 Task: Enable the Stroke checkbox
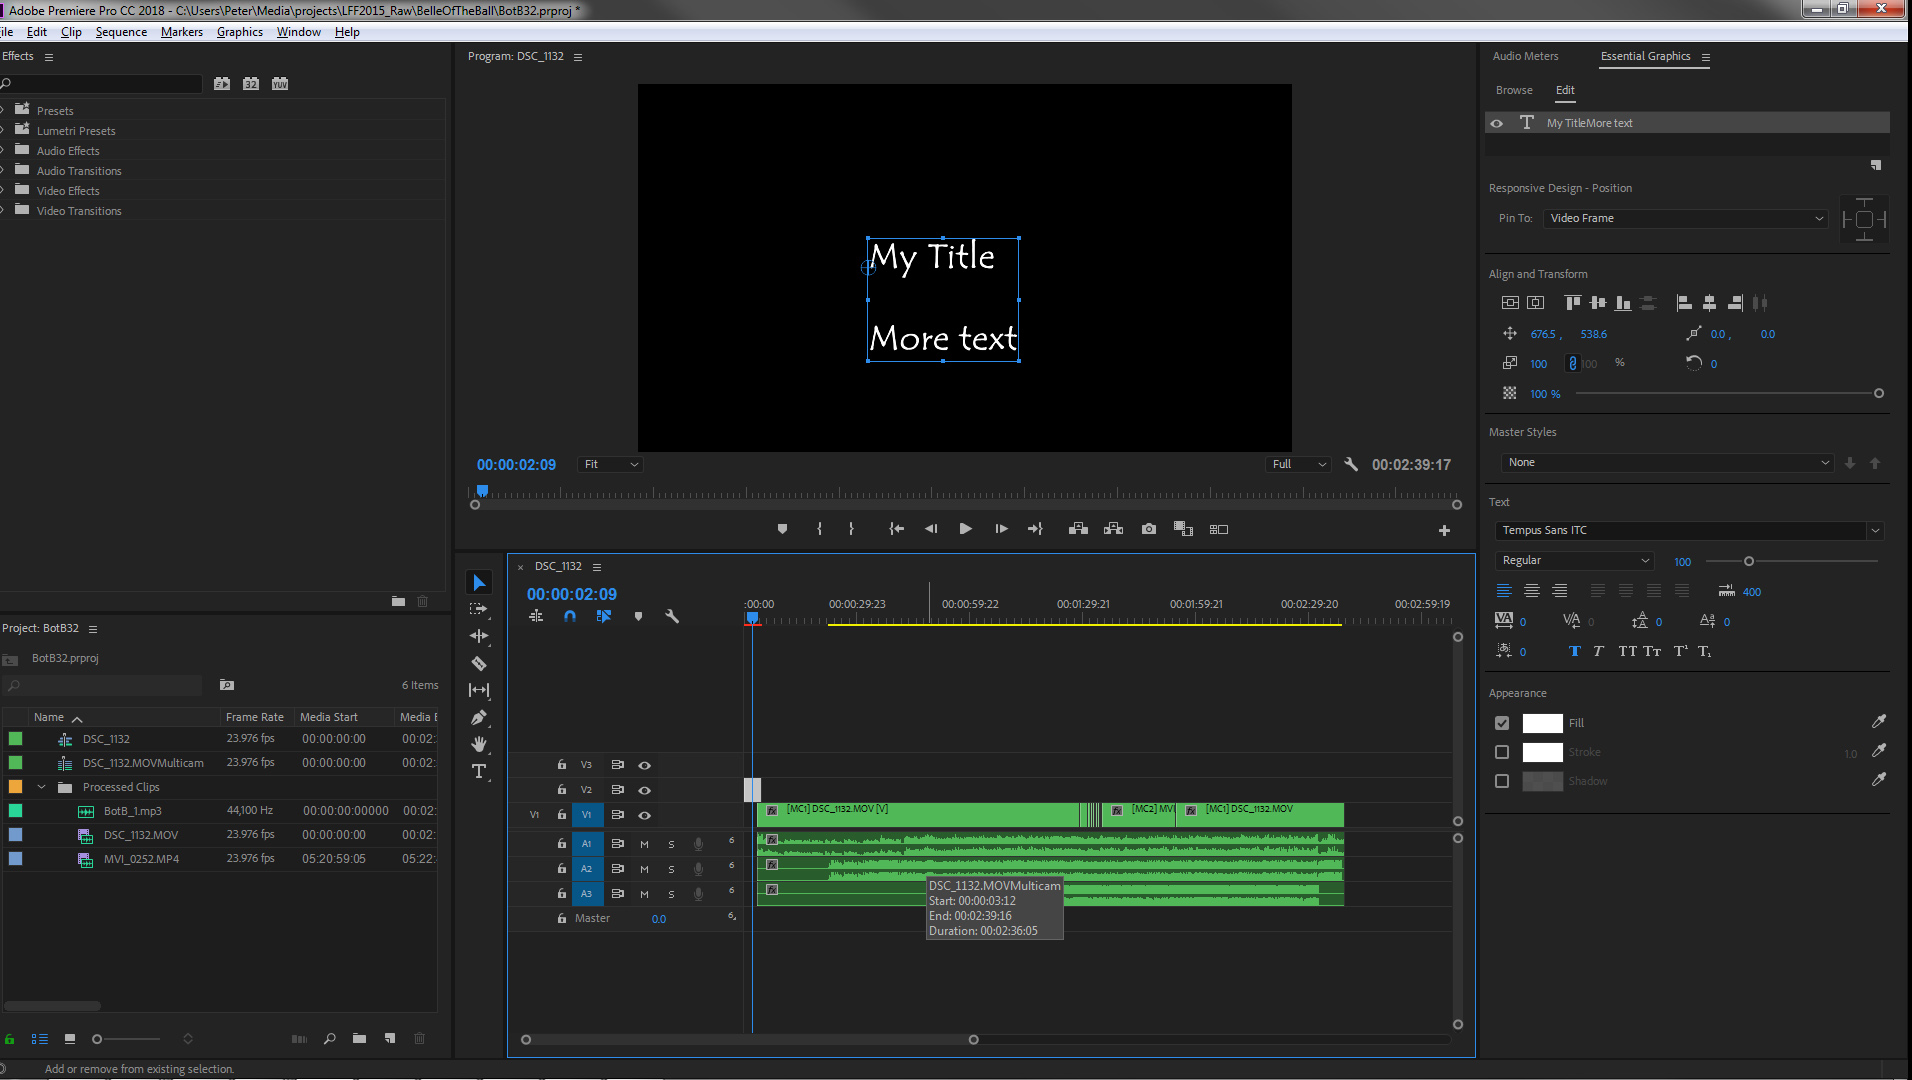click(x=1502, y=752)
